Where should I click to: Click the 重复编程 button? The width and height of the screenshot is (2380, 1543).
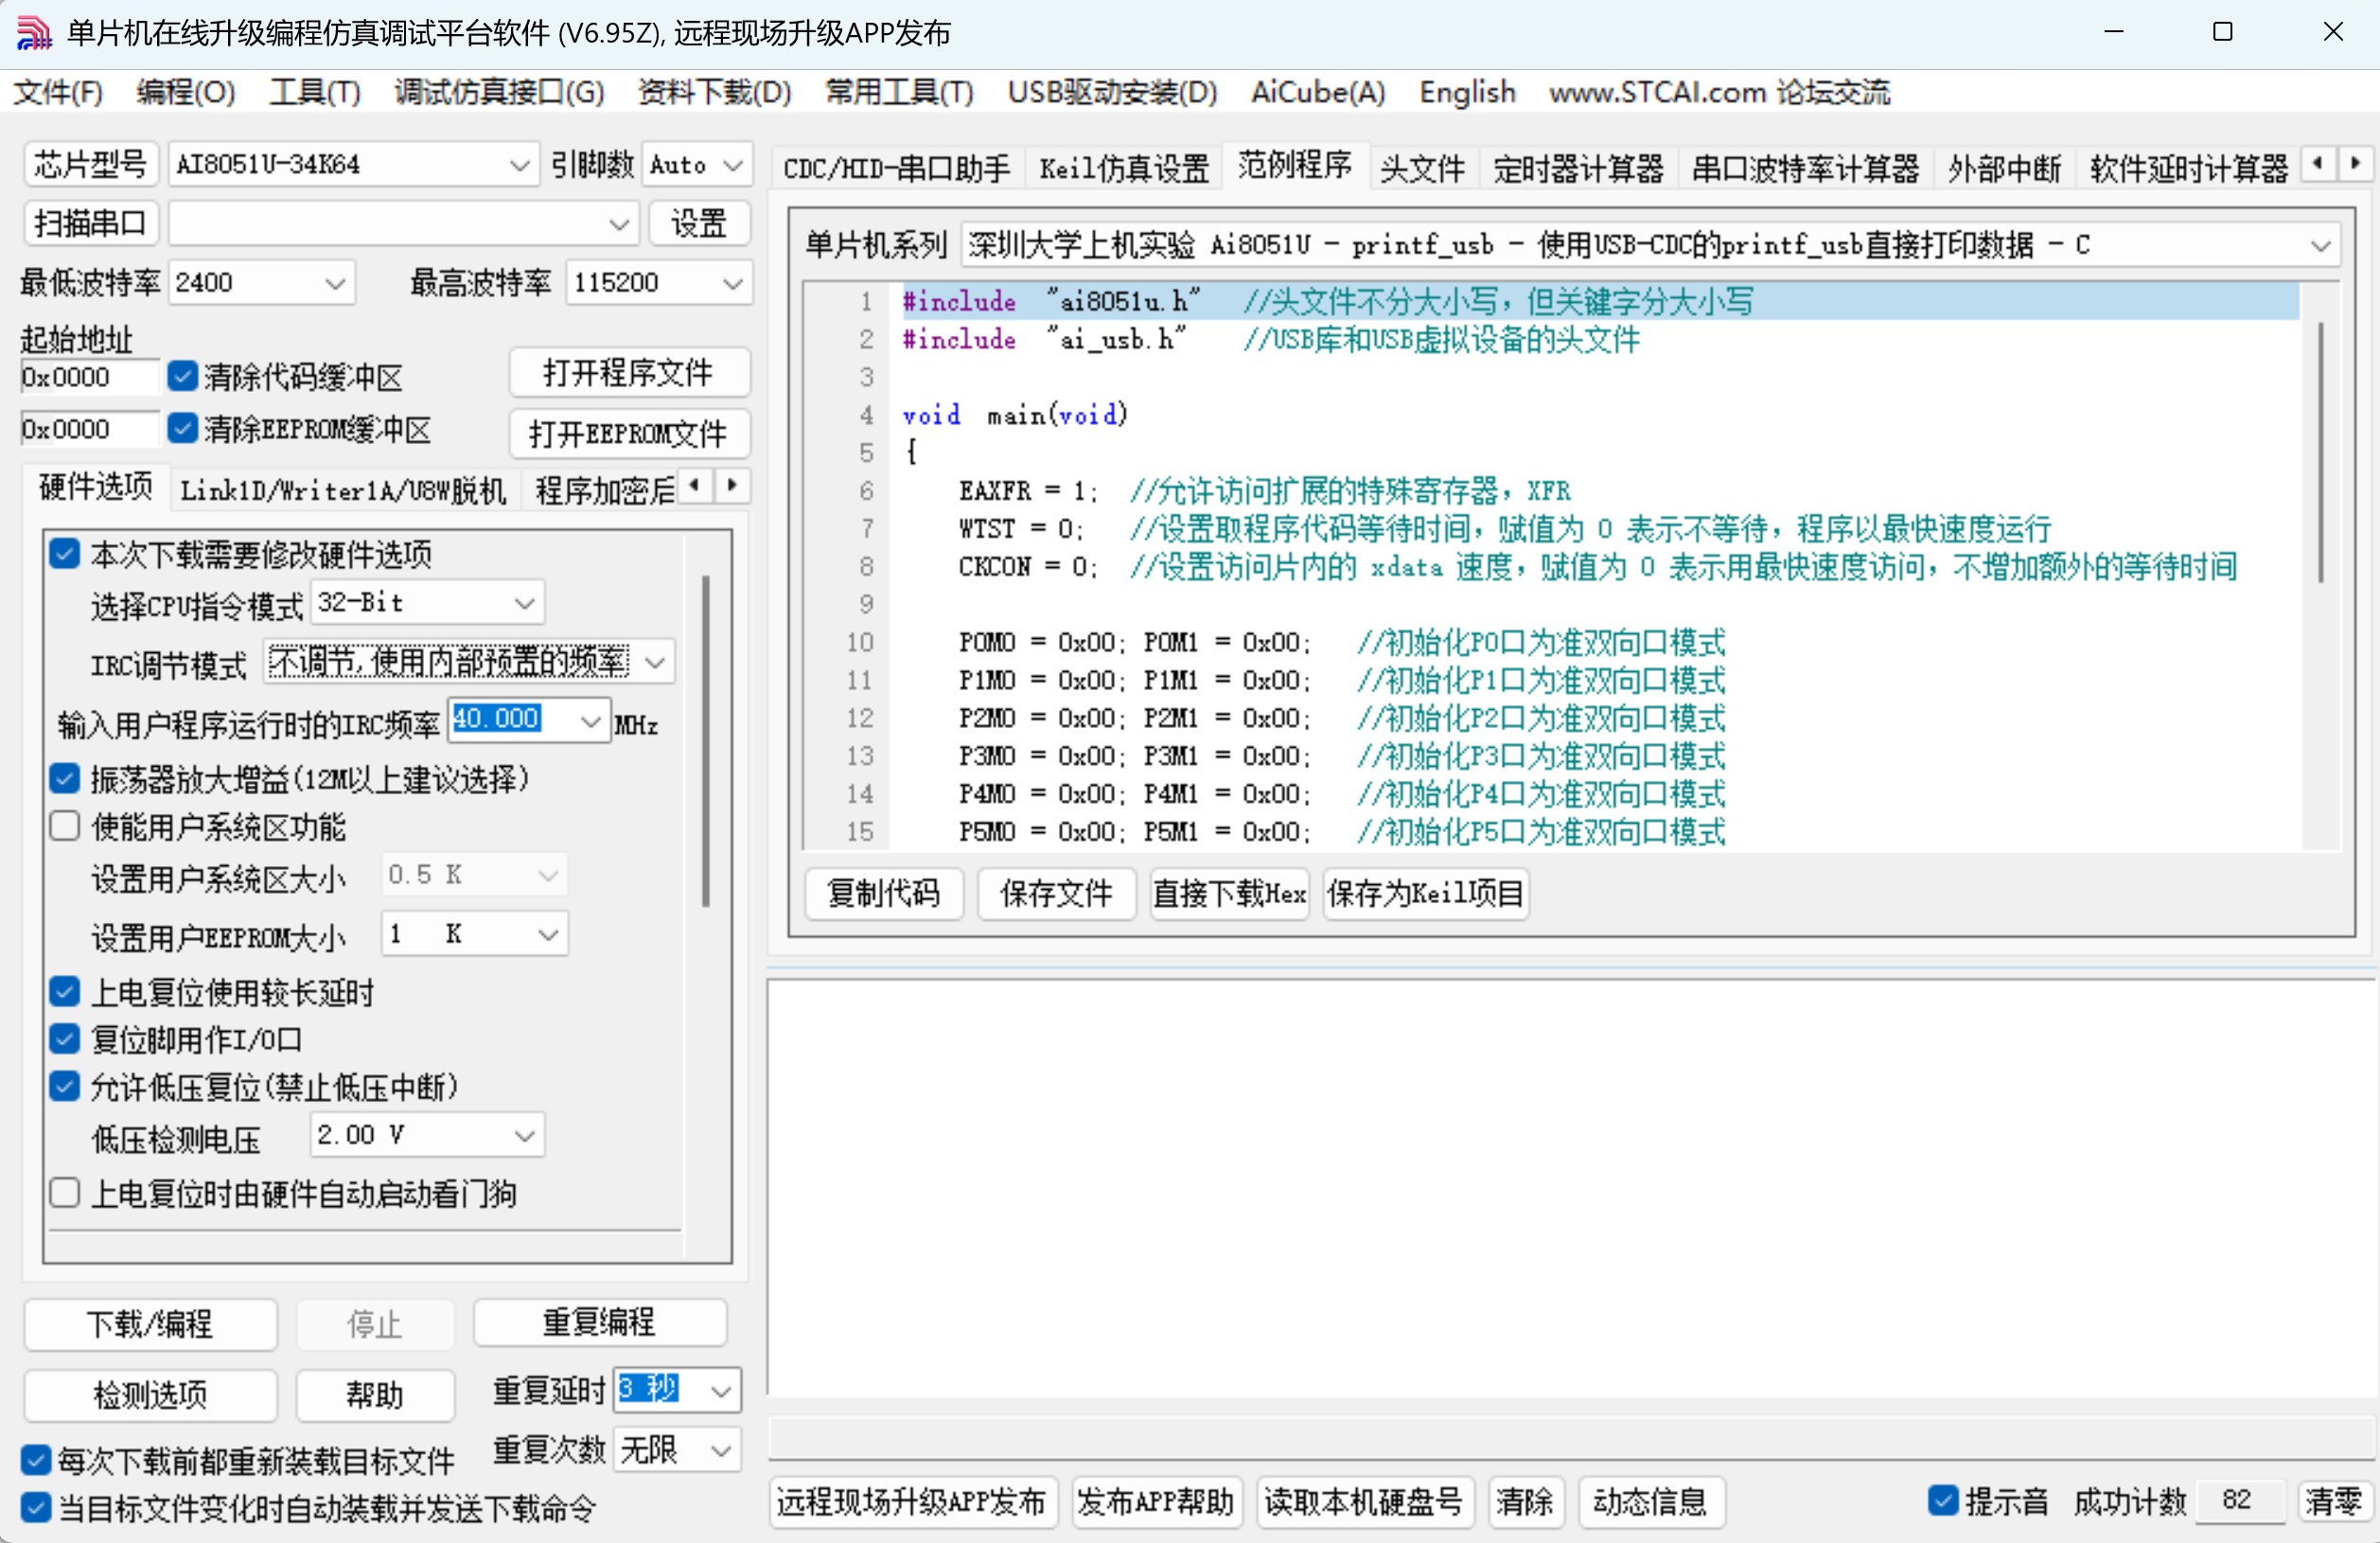[599, 1323]
